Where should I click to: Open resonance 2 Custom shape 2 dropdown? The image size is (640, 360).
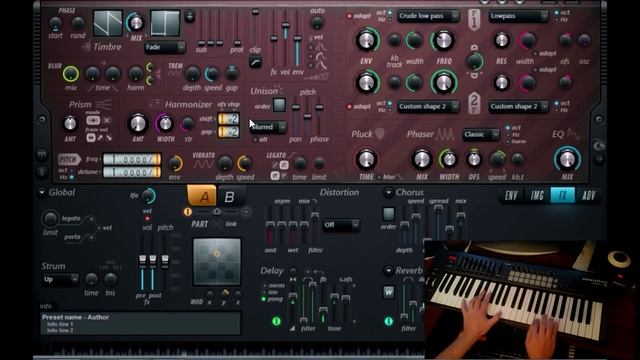(518, 107)
